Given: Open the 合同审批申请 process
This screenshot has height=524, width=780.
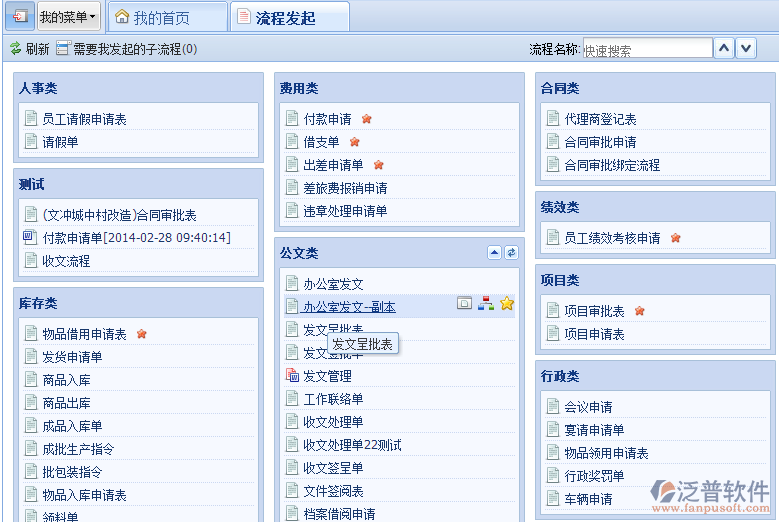Looking at the screenshot, I should click(600, 142).
